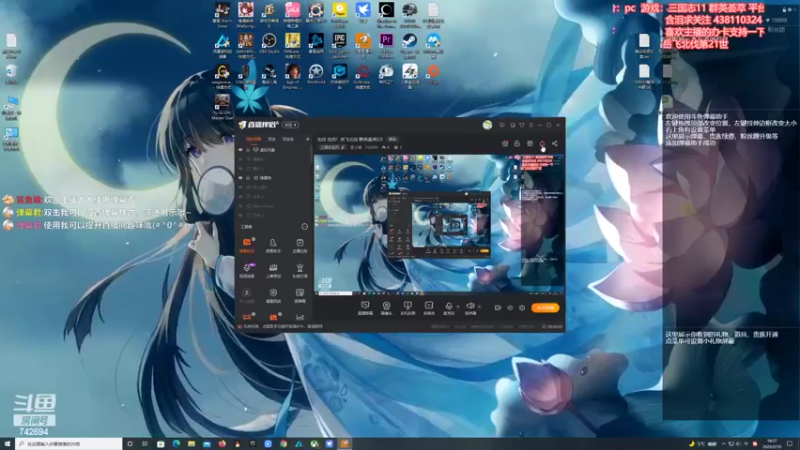This screenshot has height=450, width=800.
Task: Launch Epic Games Launcher shortcut
Action: point(339,45)
